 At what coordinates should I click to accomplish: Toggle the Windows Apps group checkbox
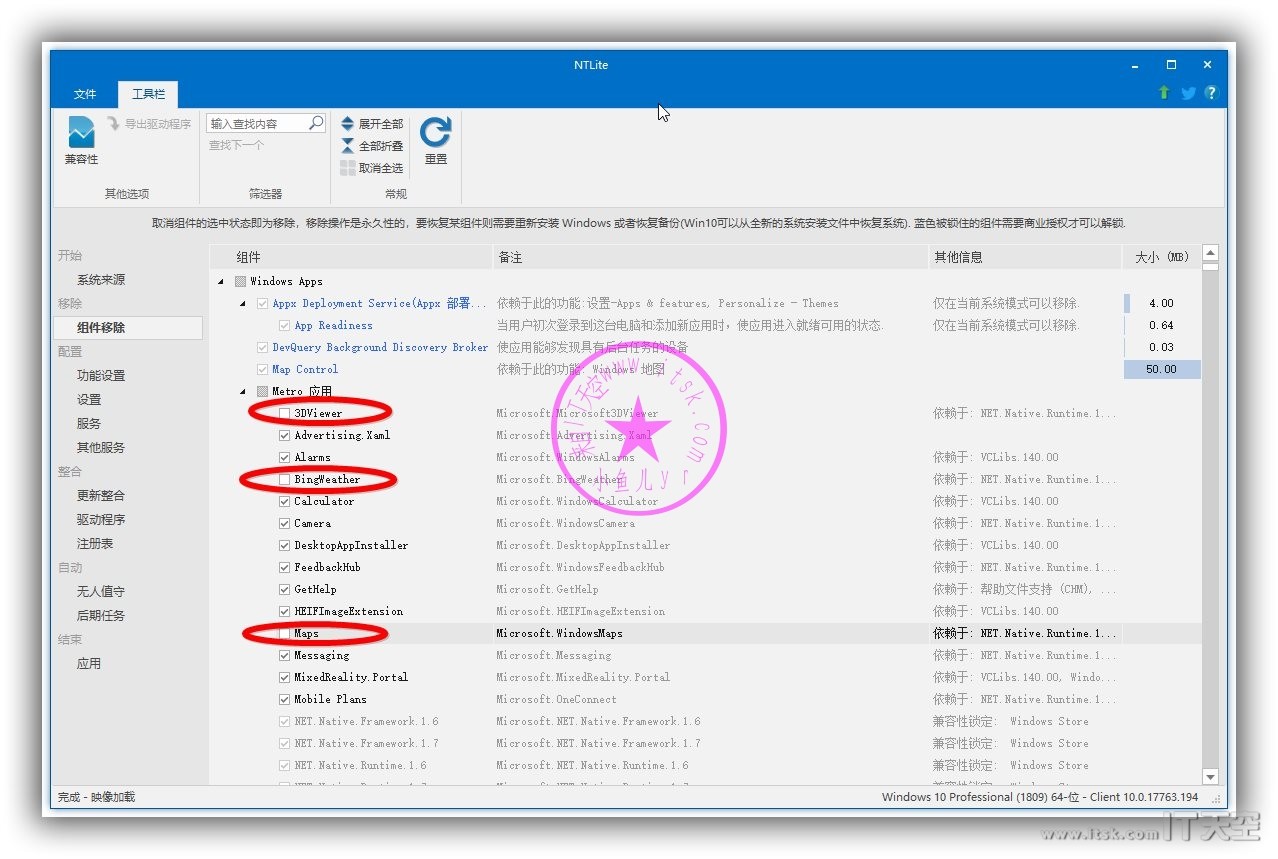[x=240, y=282]
